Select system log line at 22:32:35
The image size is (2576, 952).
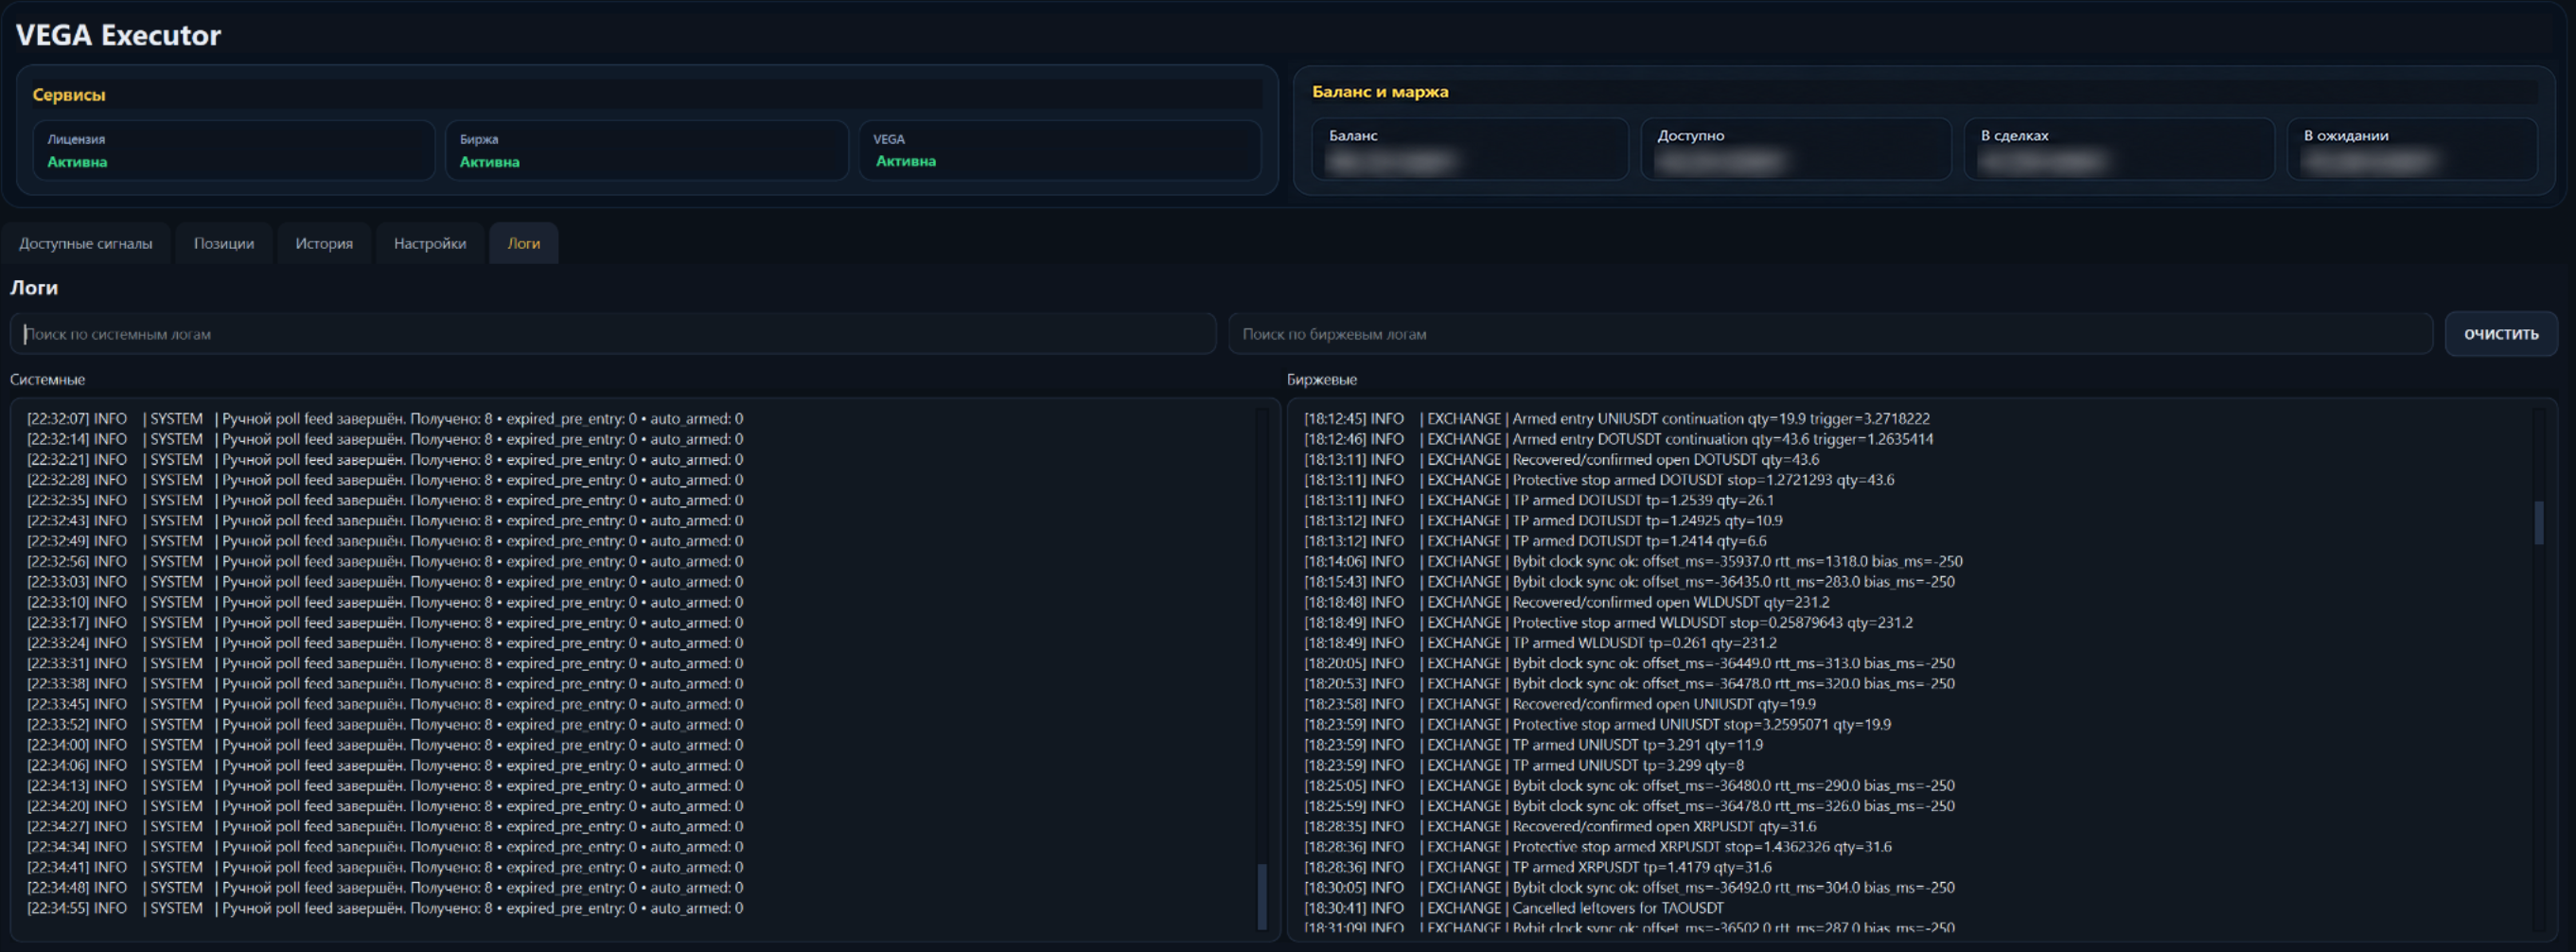point(385,500)
